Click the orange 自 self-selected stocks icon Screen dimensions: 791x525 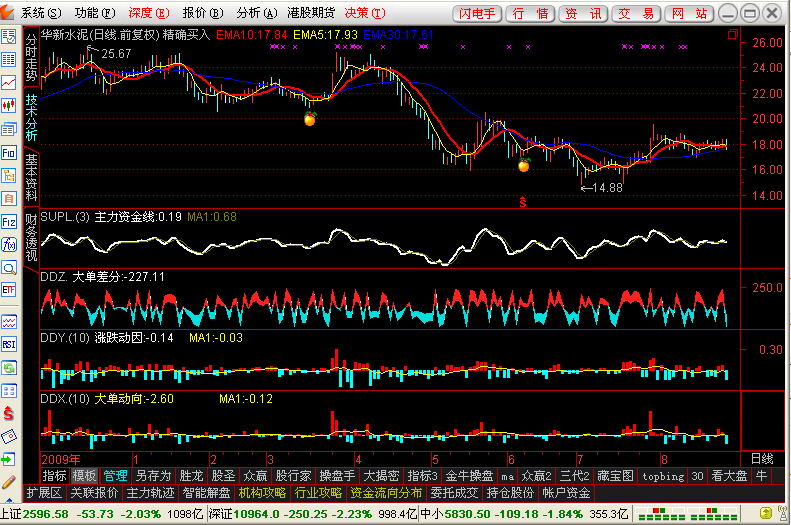point(9,199)
